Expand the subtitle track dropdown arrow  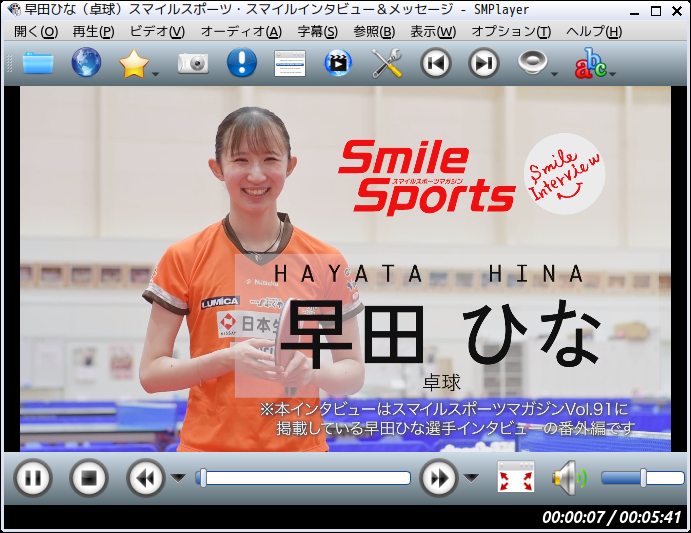pos(613,74)
